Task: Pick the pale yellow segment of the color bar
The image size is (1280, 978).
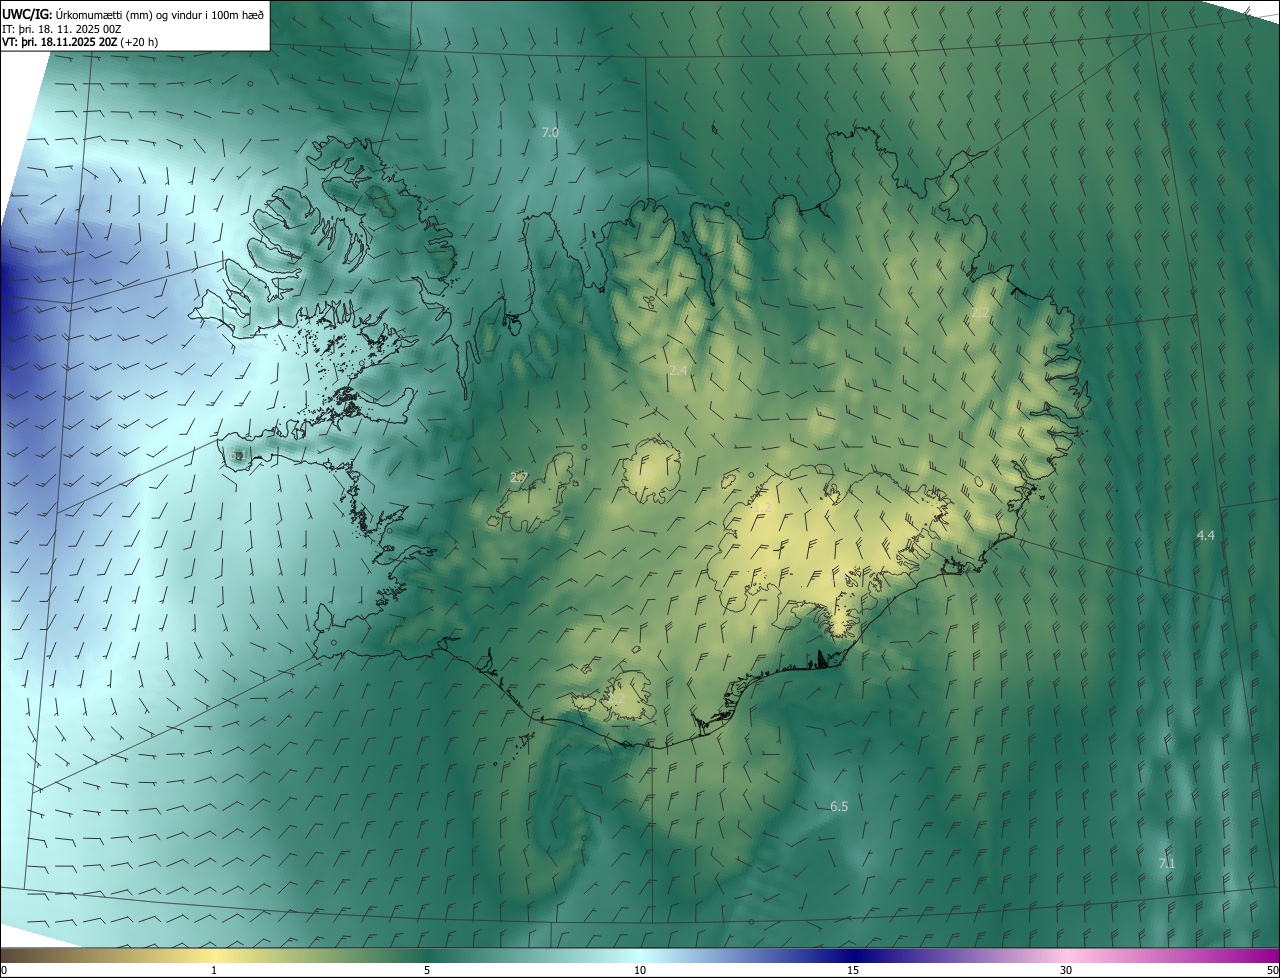Action: click(x=214, y=955)
